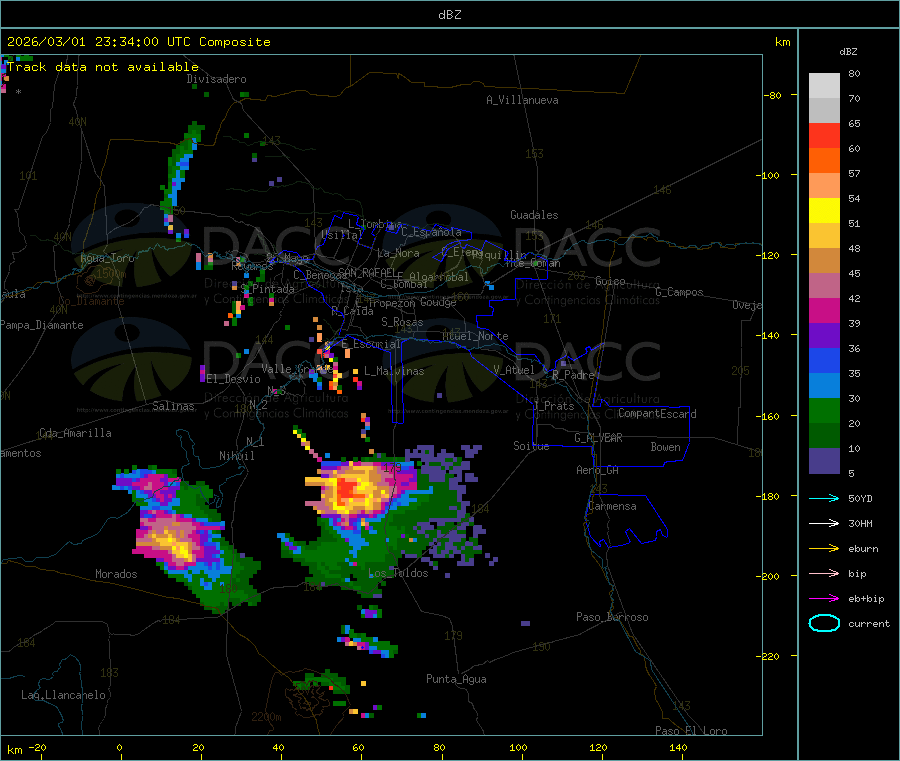Click the 'Carmensa' map label

tap(612, 506)
